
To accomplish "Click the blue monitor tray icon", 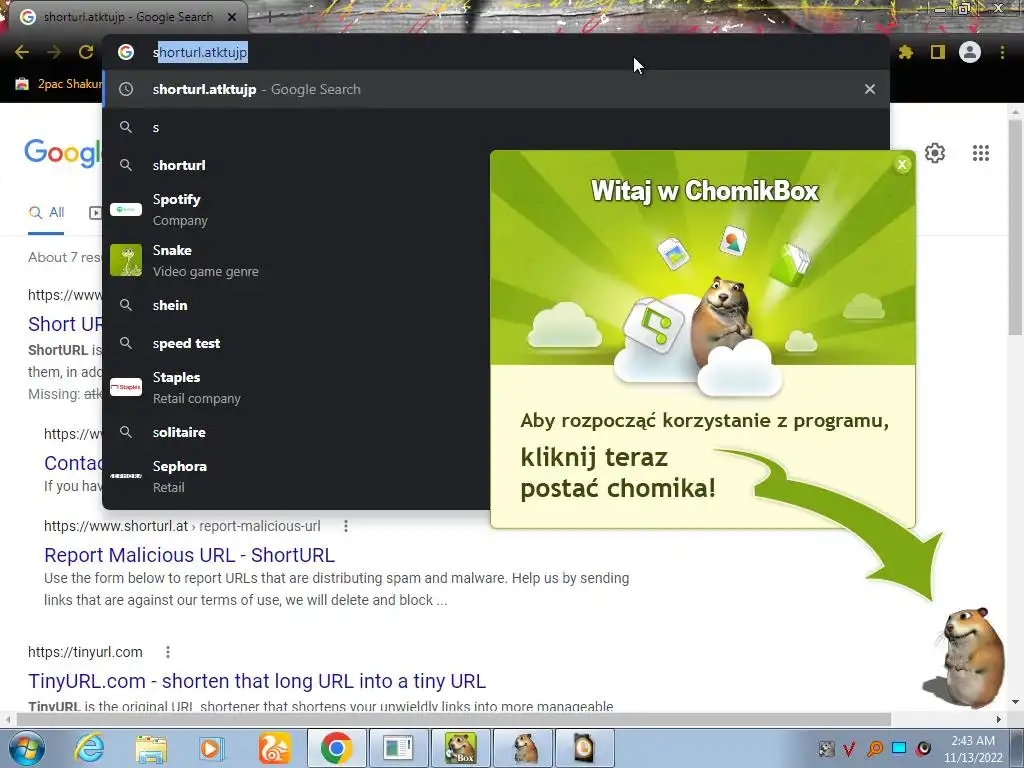I will tap(899, 748).
